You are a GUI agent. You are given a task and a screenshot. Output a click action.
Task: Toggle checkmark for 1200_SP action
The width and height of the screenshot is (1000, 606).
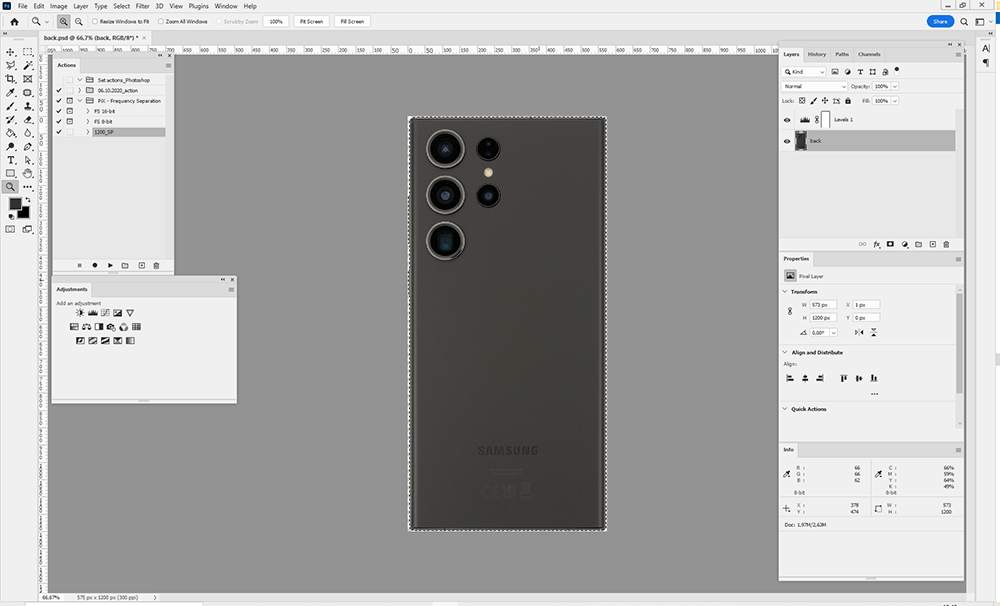(59, 132)
